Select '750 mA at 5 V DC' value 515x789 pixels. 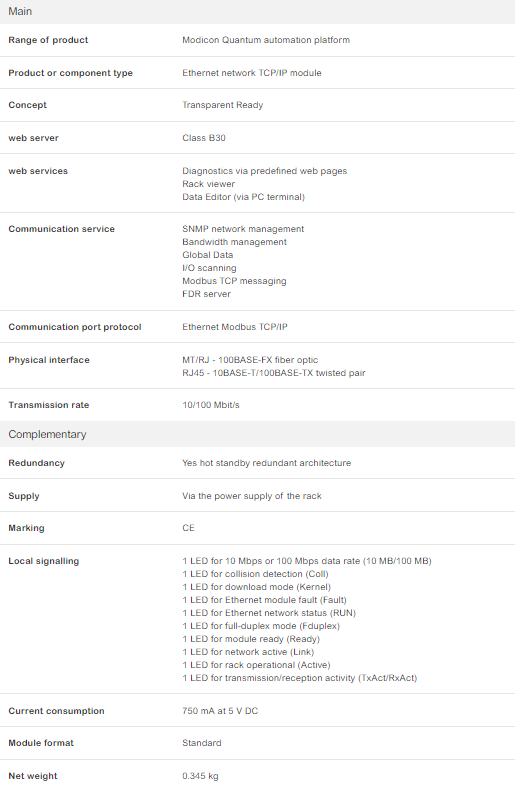pyautogui.click(x=220, y=711)
